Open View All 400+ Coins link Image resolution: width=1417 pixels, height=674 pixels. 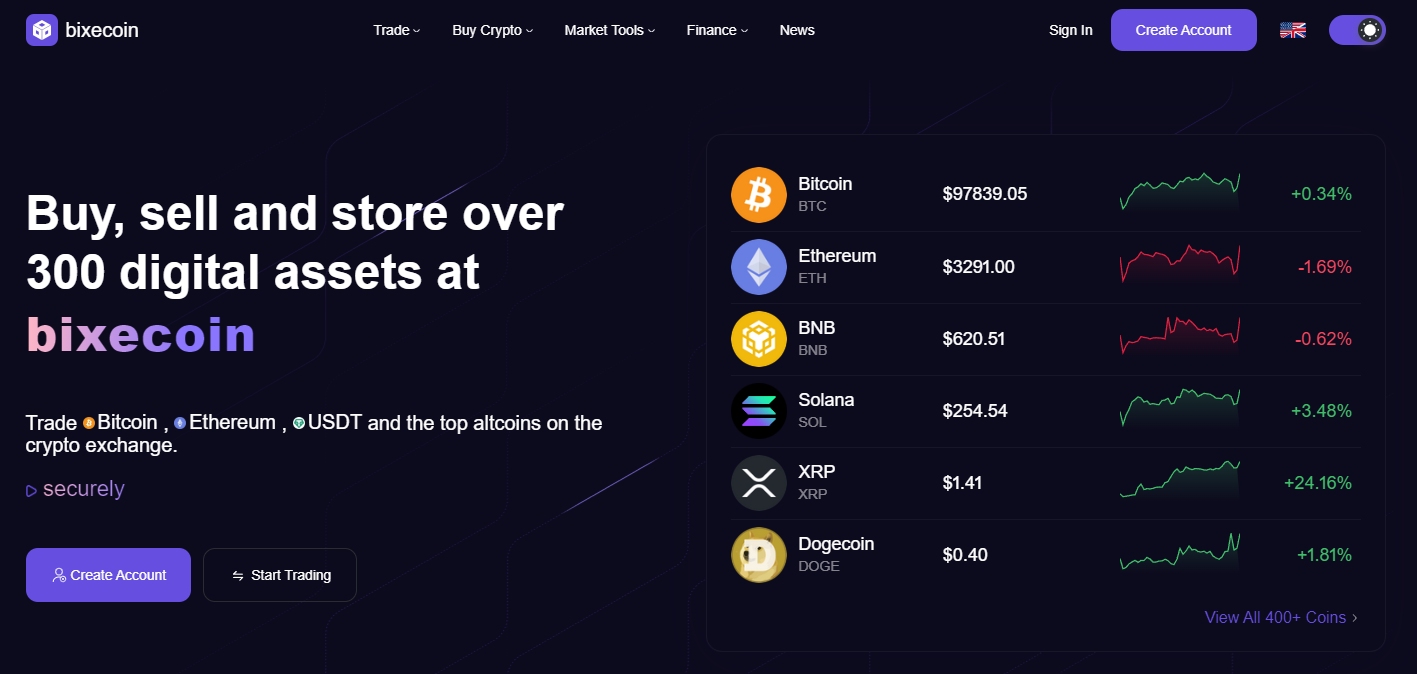1274,617
